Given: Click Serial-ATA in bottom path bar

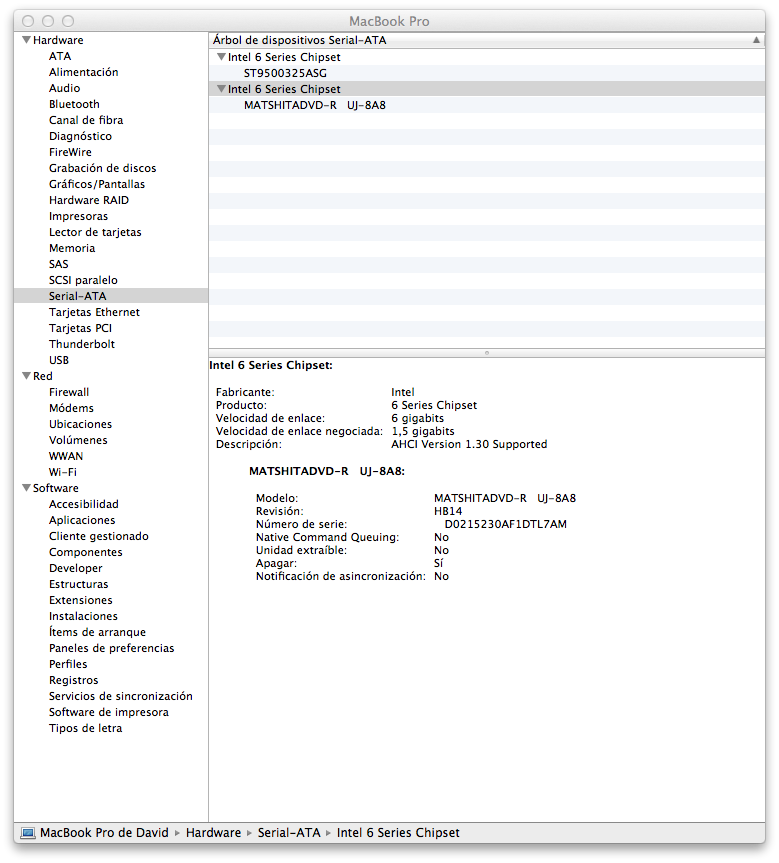Looking at the screenshot, I should coord(288,832).
